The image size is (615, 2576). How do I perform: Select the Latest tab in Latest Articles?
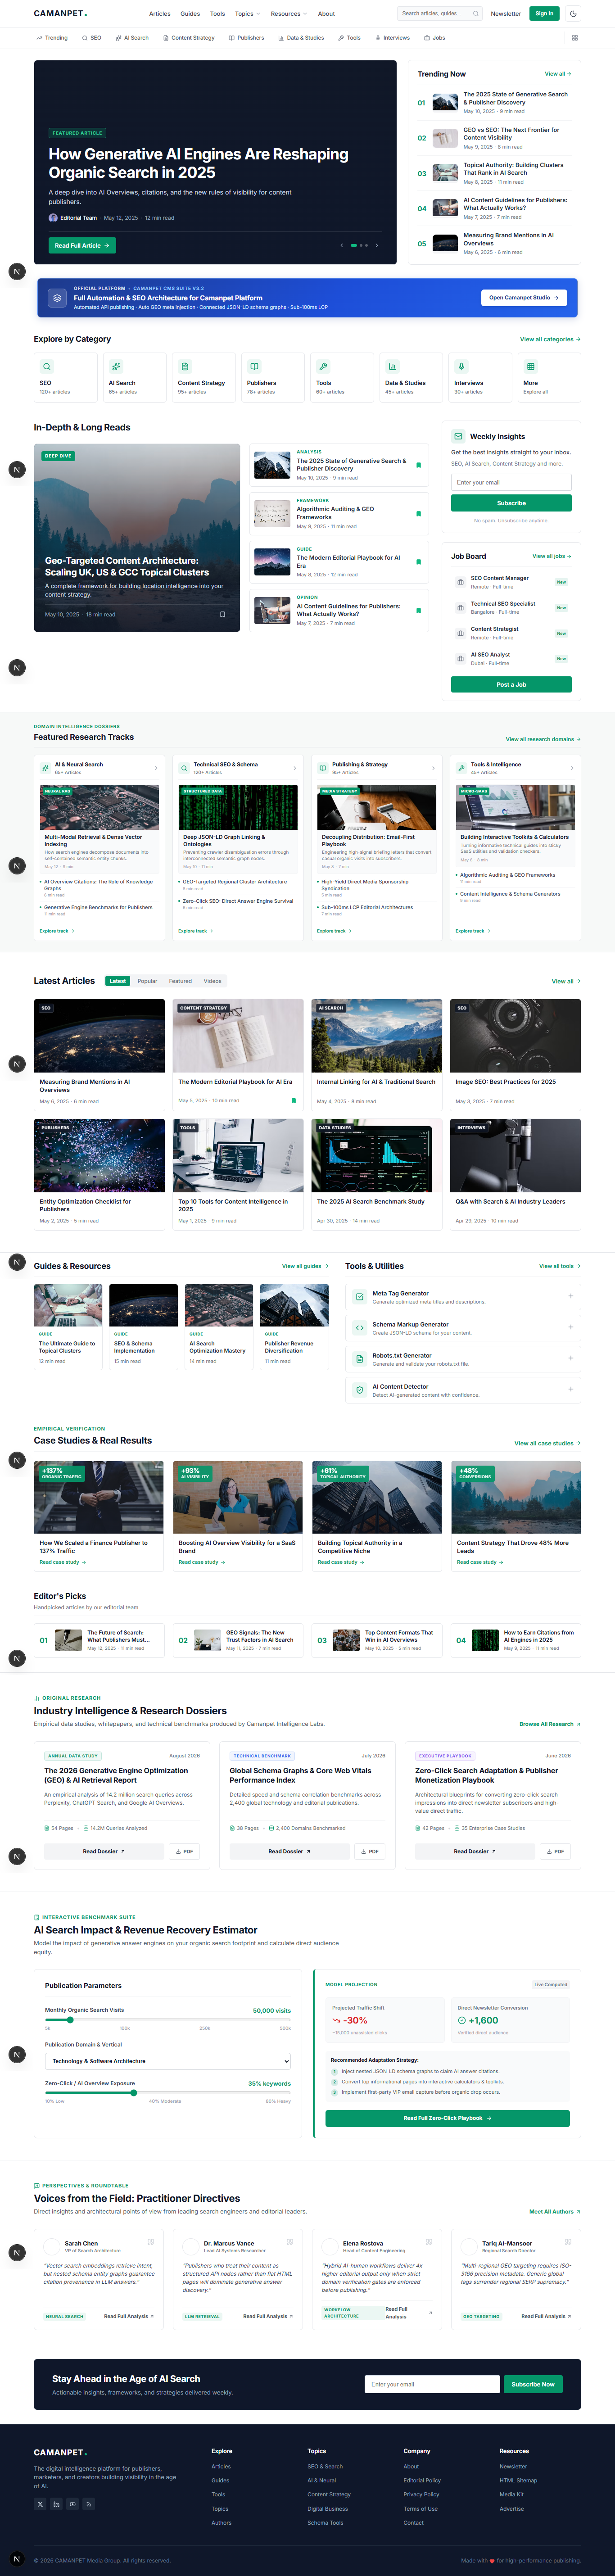(118, 981)
